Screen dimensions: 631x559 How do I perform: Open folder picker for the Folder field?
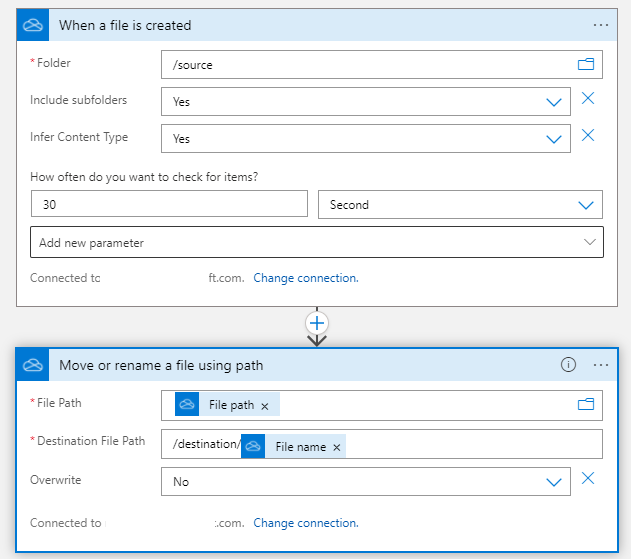pyautogui.click(x=586, y=65)
